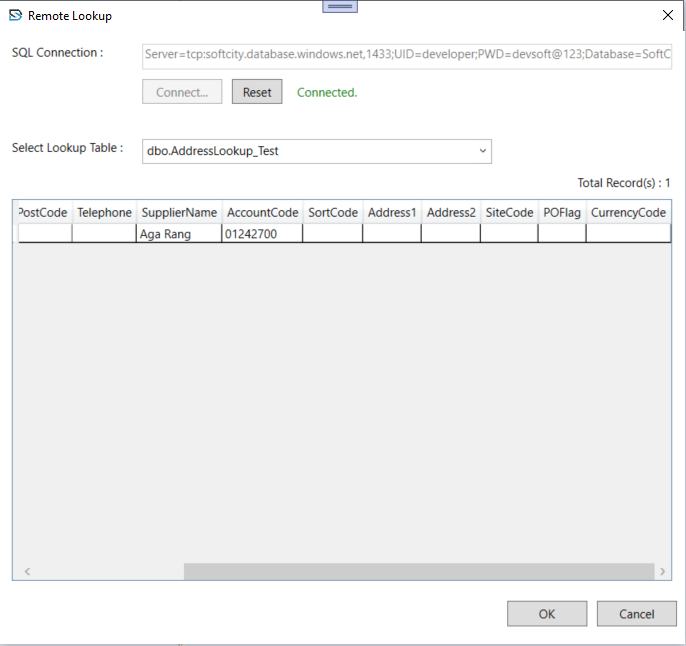Click the CurrencyCode column header
This screenshot has height=646, width=686.
click(x=628, y=213)
